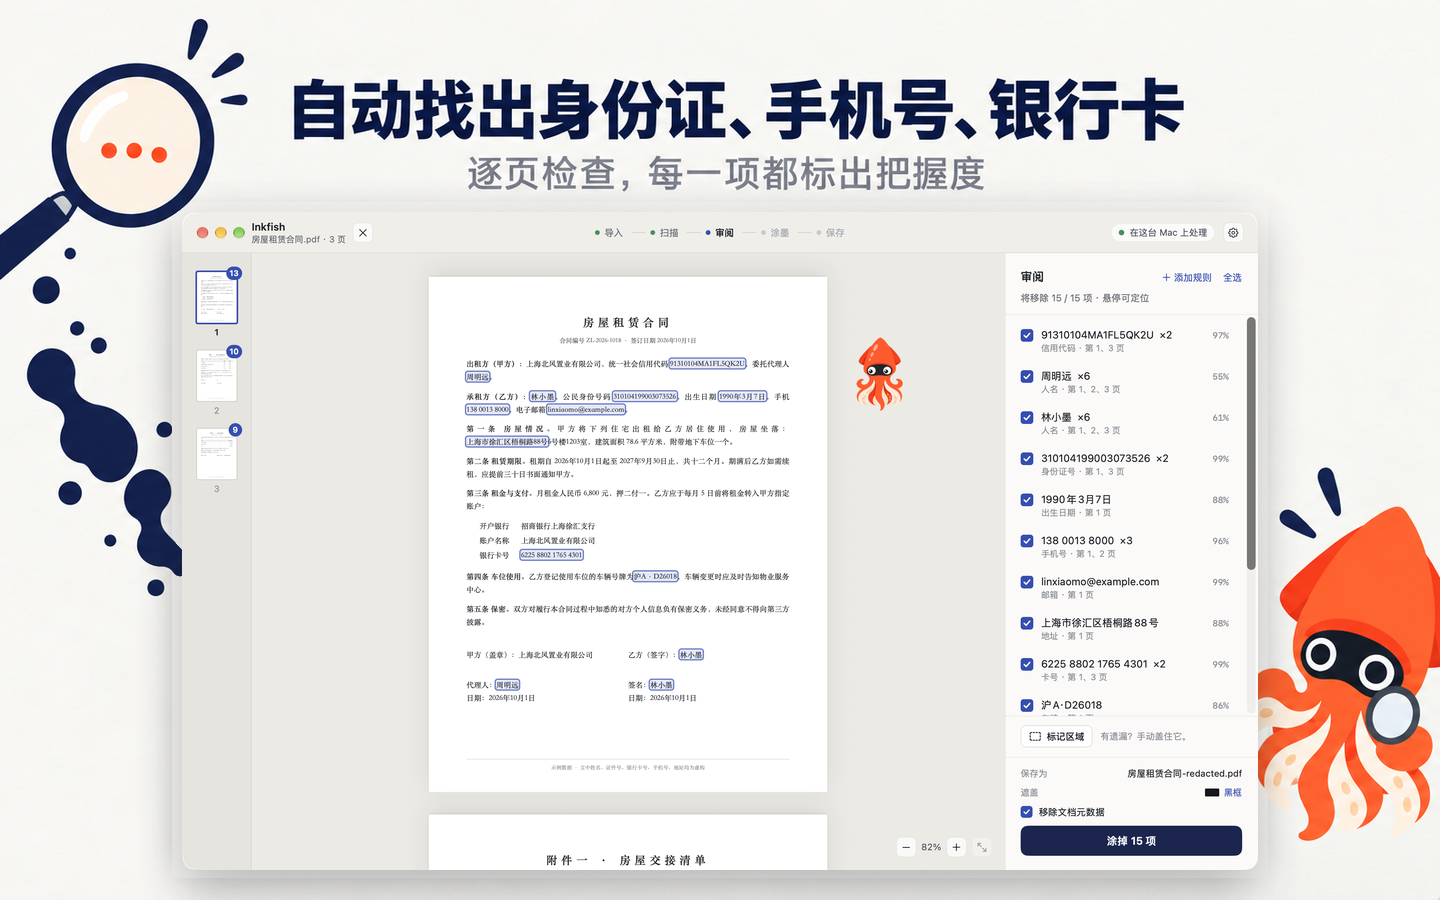Go to the 涂墨 redact step
The width and height of the screenshot is (1440, 900).
[x=775, y=233]
